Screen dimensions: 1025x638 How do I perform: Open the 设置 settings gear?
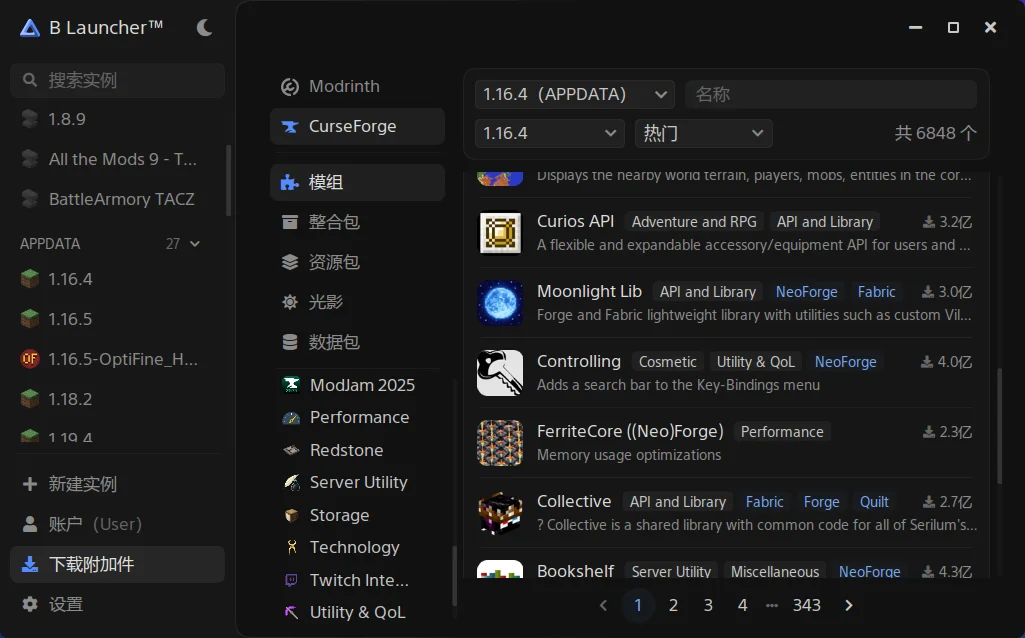[30, 604]
